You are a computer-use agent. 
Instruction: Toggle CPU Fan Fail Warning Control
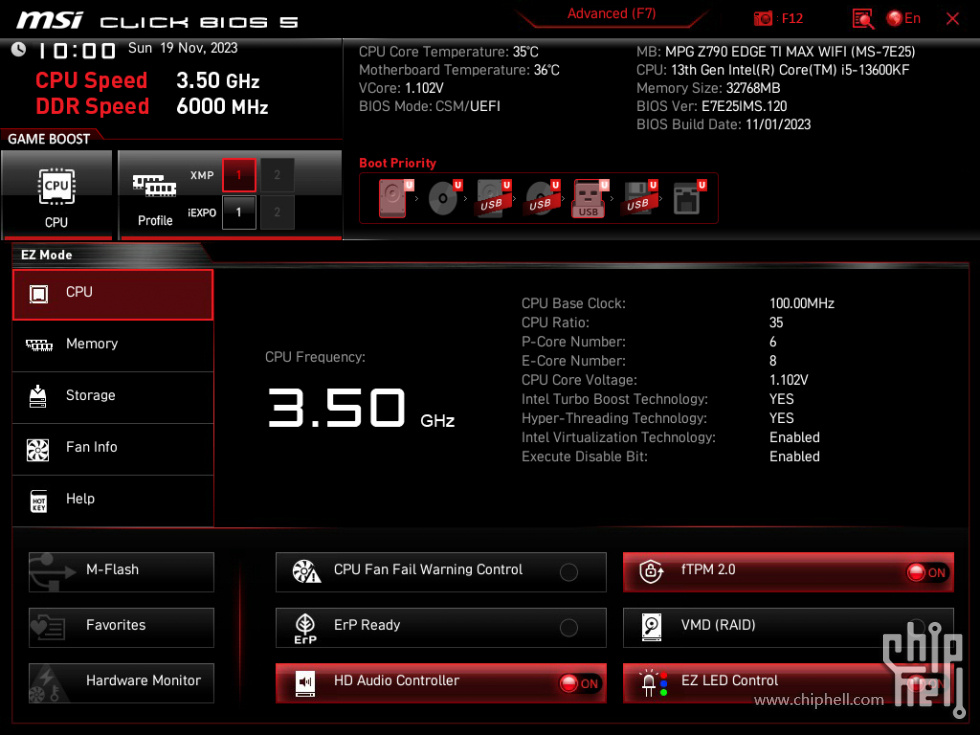point(441,571)
